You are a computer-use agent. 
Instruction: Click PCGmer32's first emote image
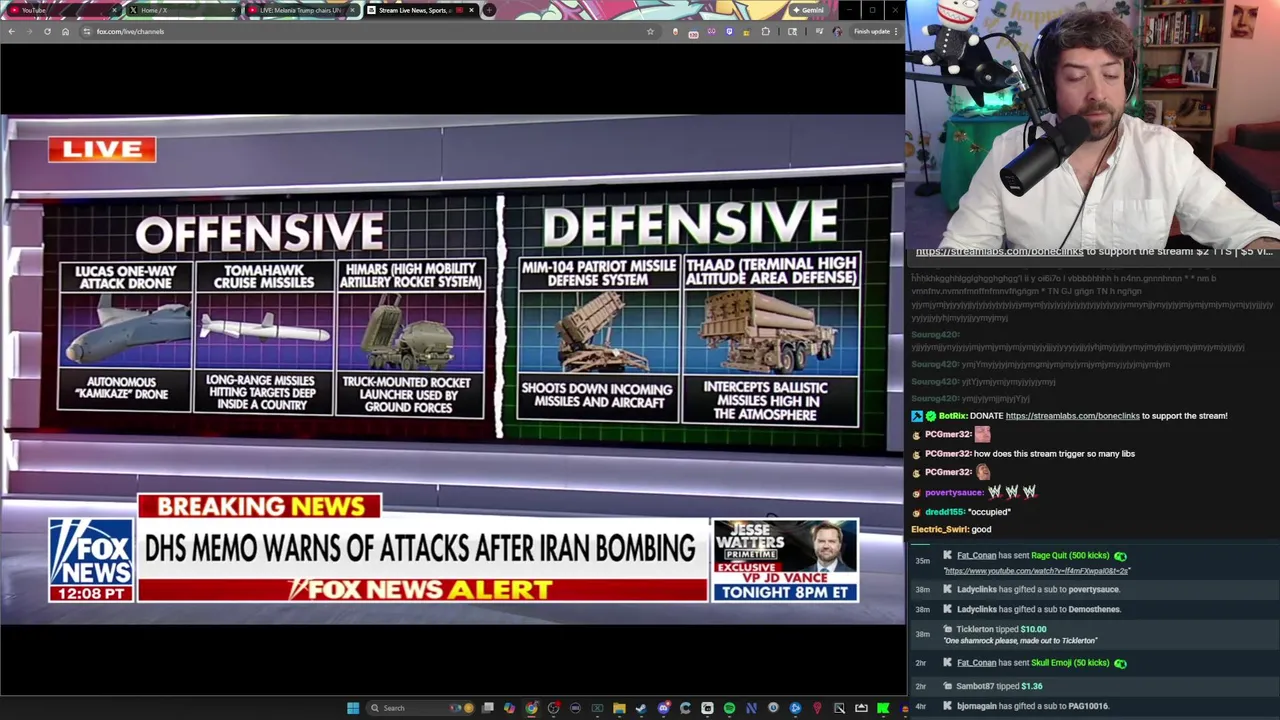pyautogui.click(x=982, y=434)
